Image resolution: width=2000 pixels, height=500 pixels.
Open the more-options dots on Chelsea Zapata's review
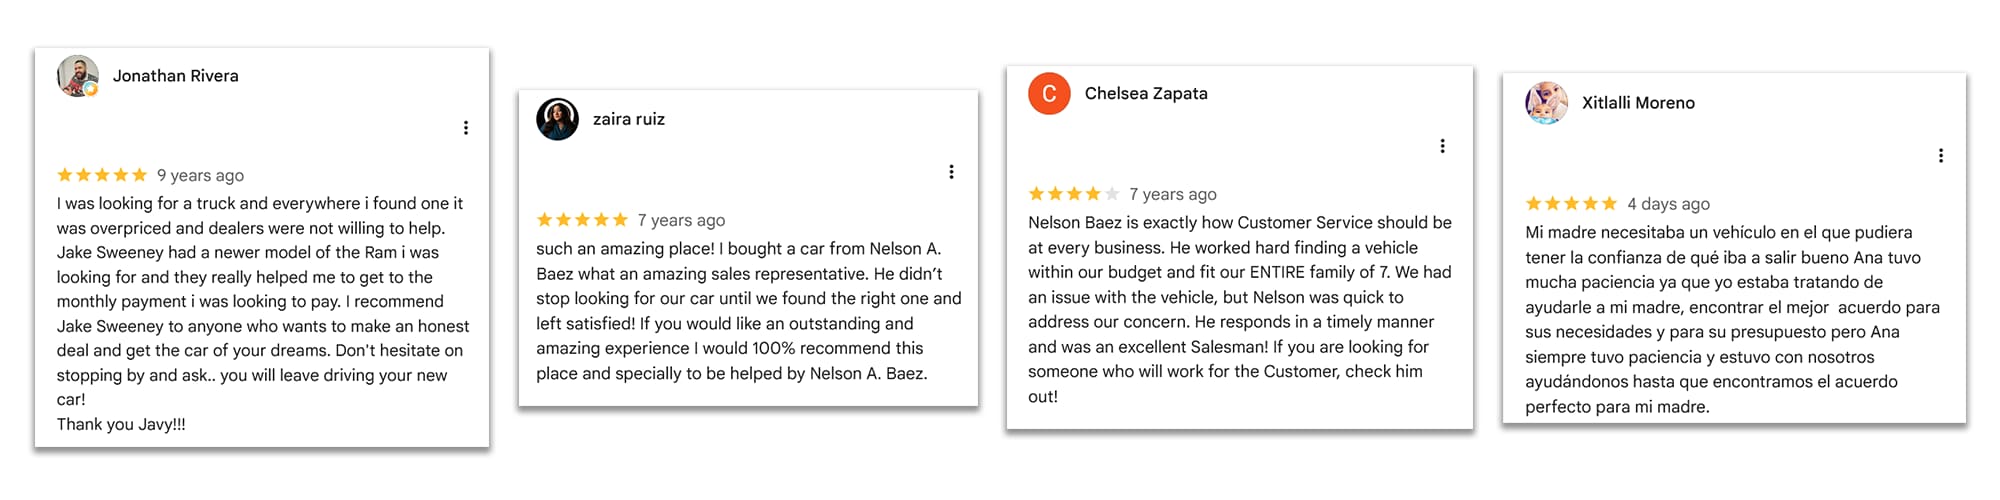pyautogui.click(x=1443, y=146)
